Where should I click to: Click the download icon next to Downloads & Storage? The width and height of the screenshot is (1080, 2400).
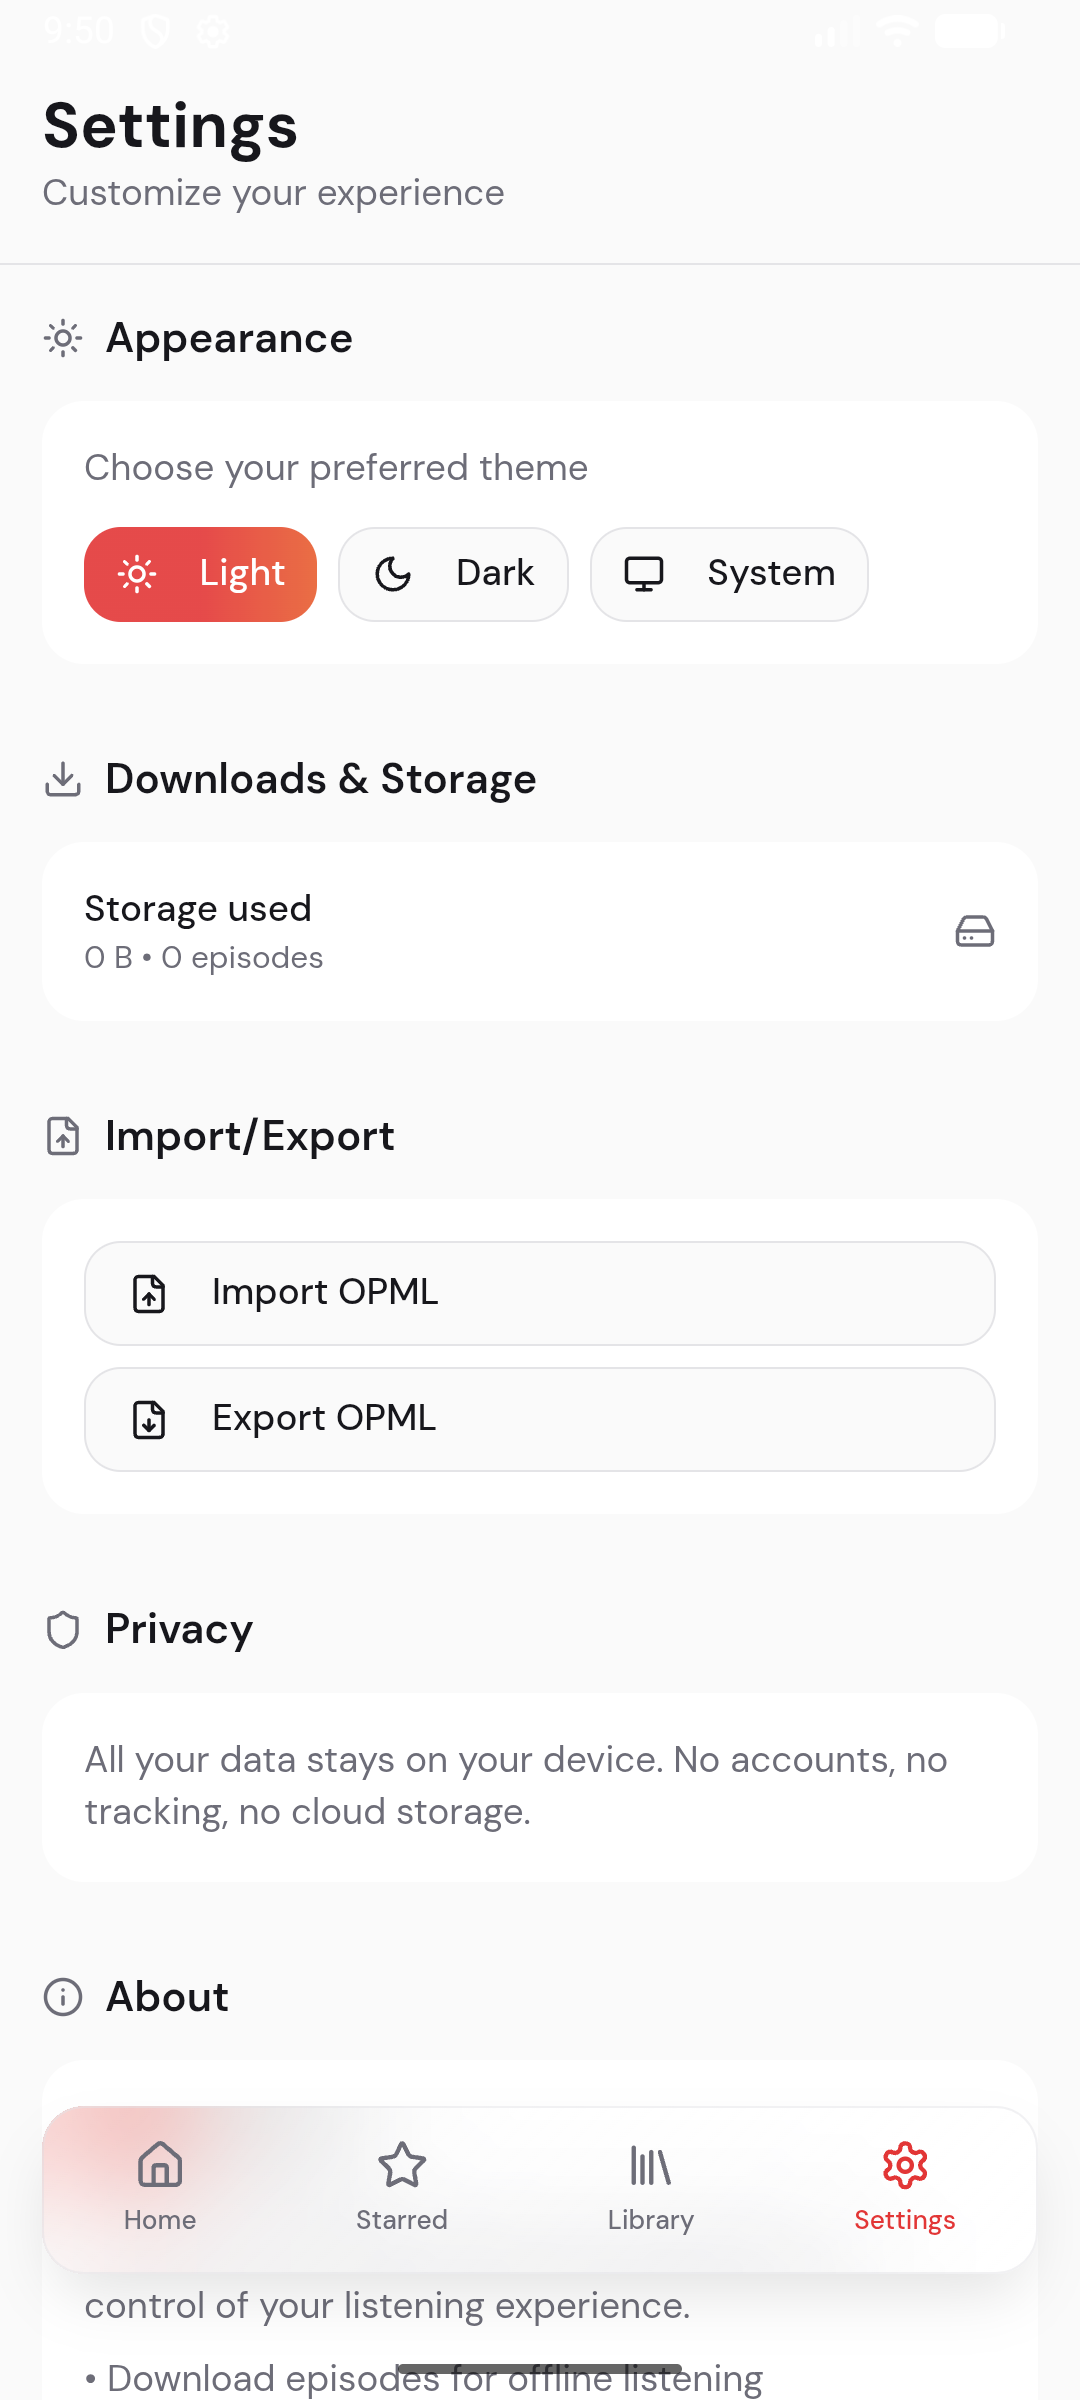coord(62,781)
